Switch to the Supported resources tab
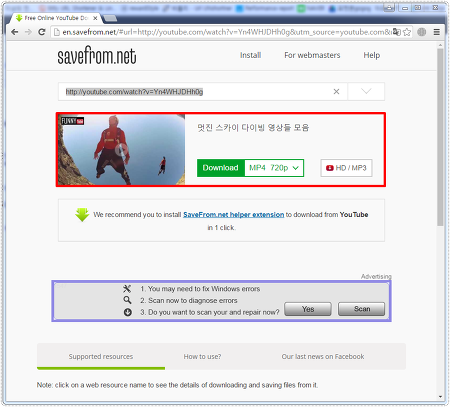 (101, 357)
